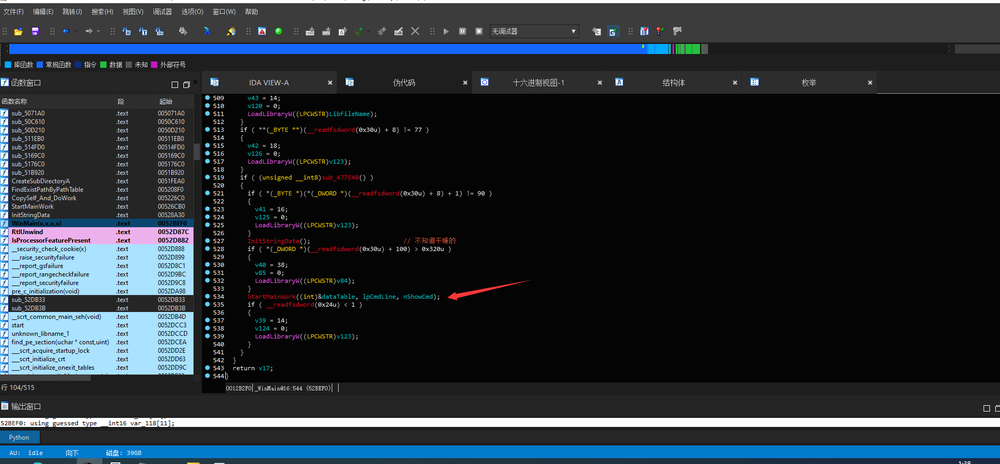This screenshot has width=1000, height=464.
Task: Open dropdown arrow beside forward navigation button
Action: 100,31
